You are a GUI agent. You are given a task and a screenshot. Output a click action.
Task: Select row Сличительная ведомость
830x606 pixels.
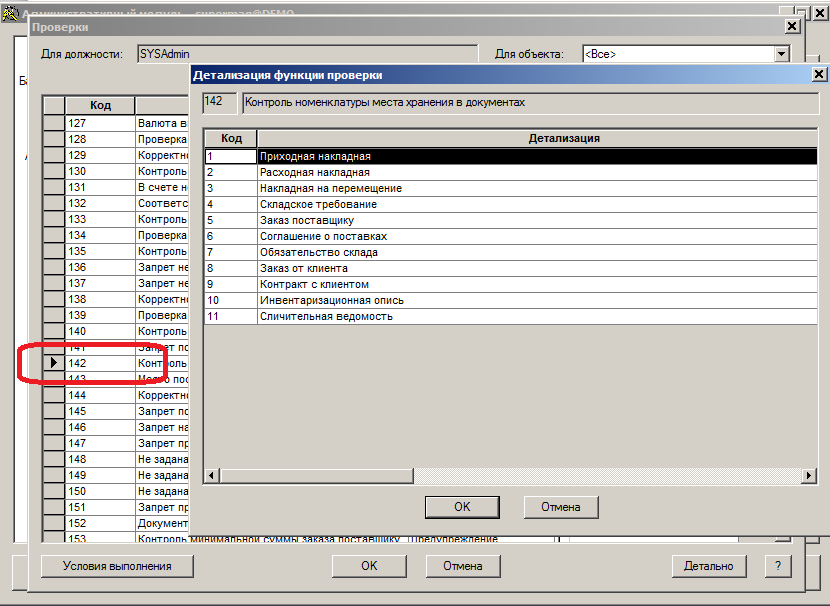click(511, 316)
